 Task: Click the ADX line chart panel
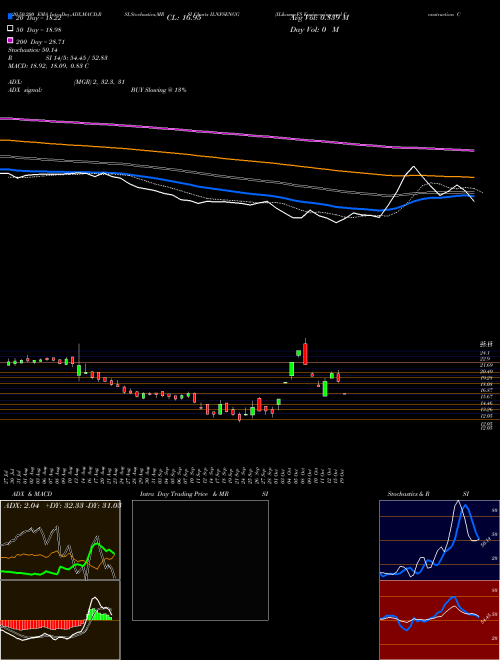click(x=60, y=540)
